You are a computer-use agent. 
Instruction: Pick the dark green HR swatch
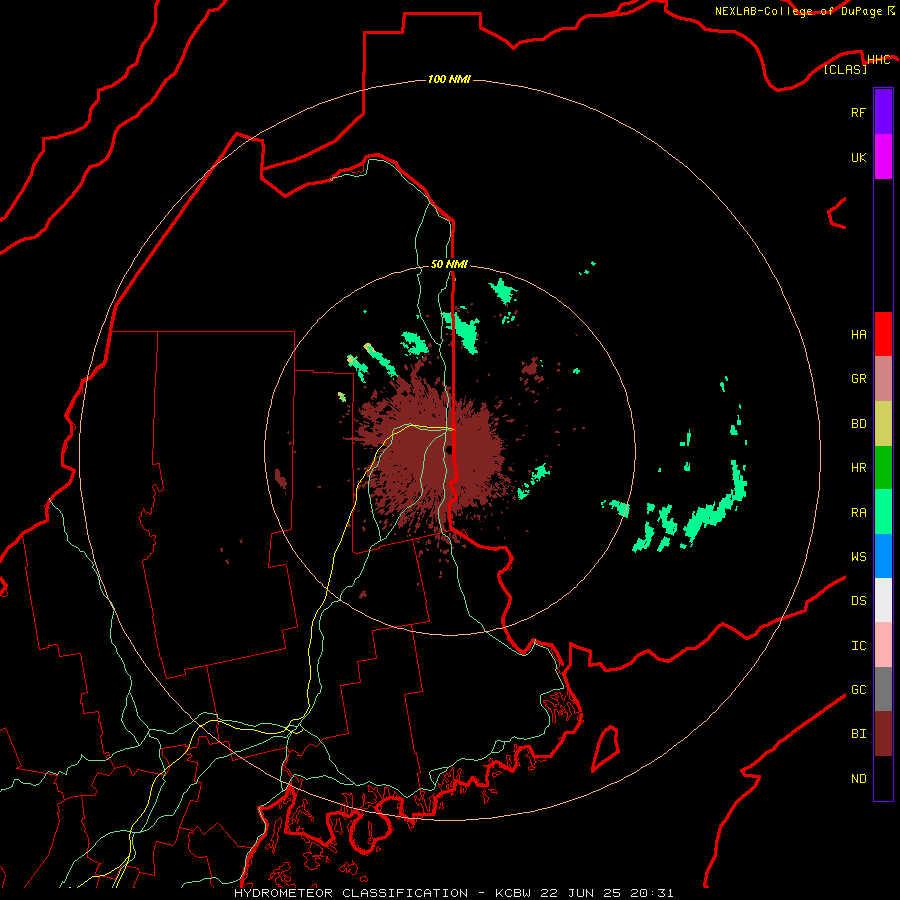[883, 468]
